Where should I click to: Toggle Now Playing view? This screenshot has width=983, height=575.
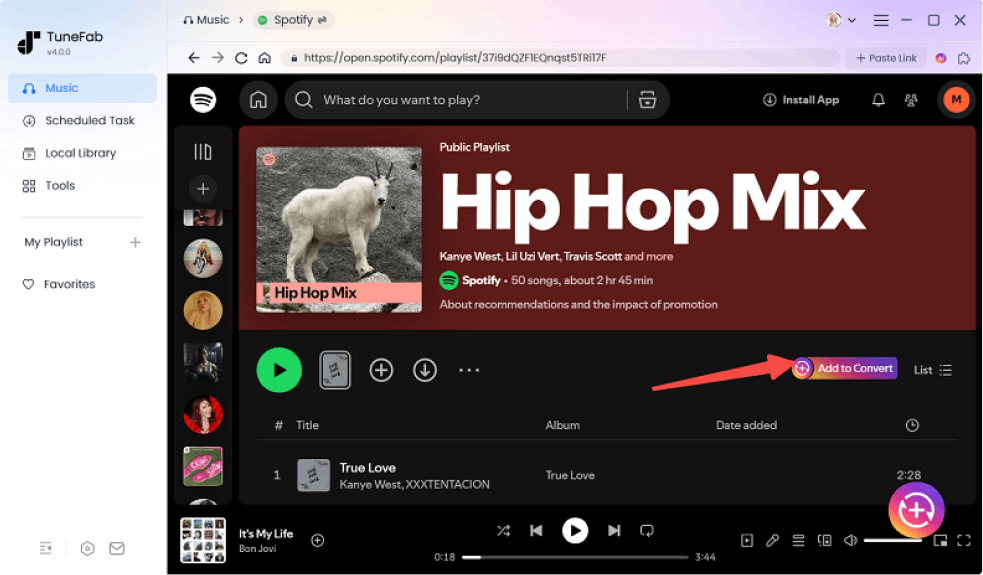coord(747,541)
